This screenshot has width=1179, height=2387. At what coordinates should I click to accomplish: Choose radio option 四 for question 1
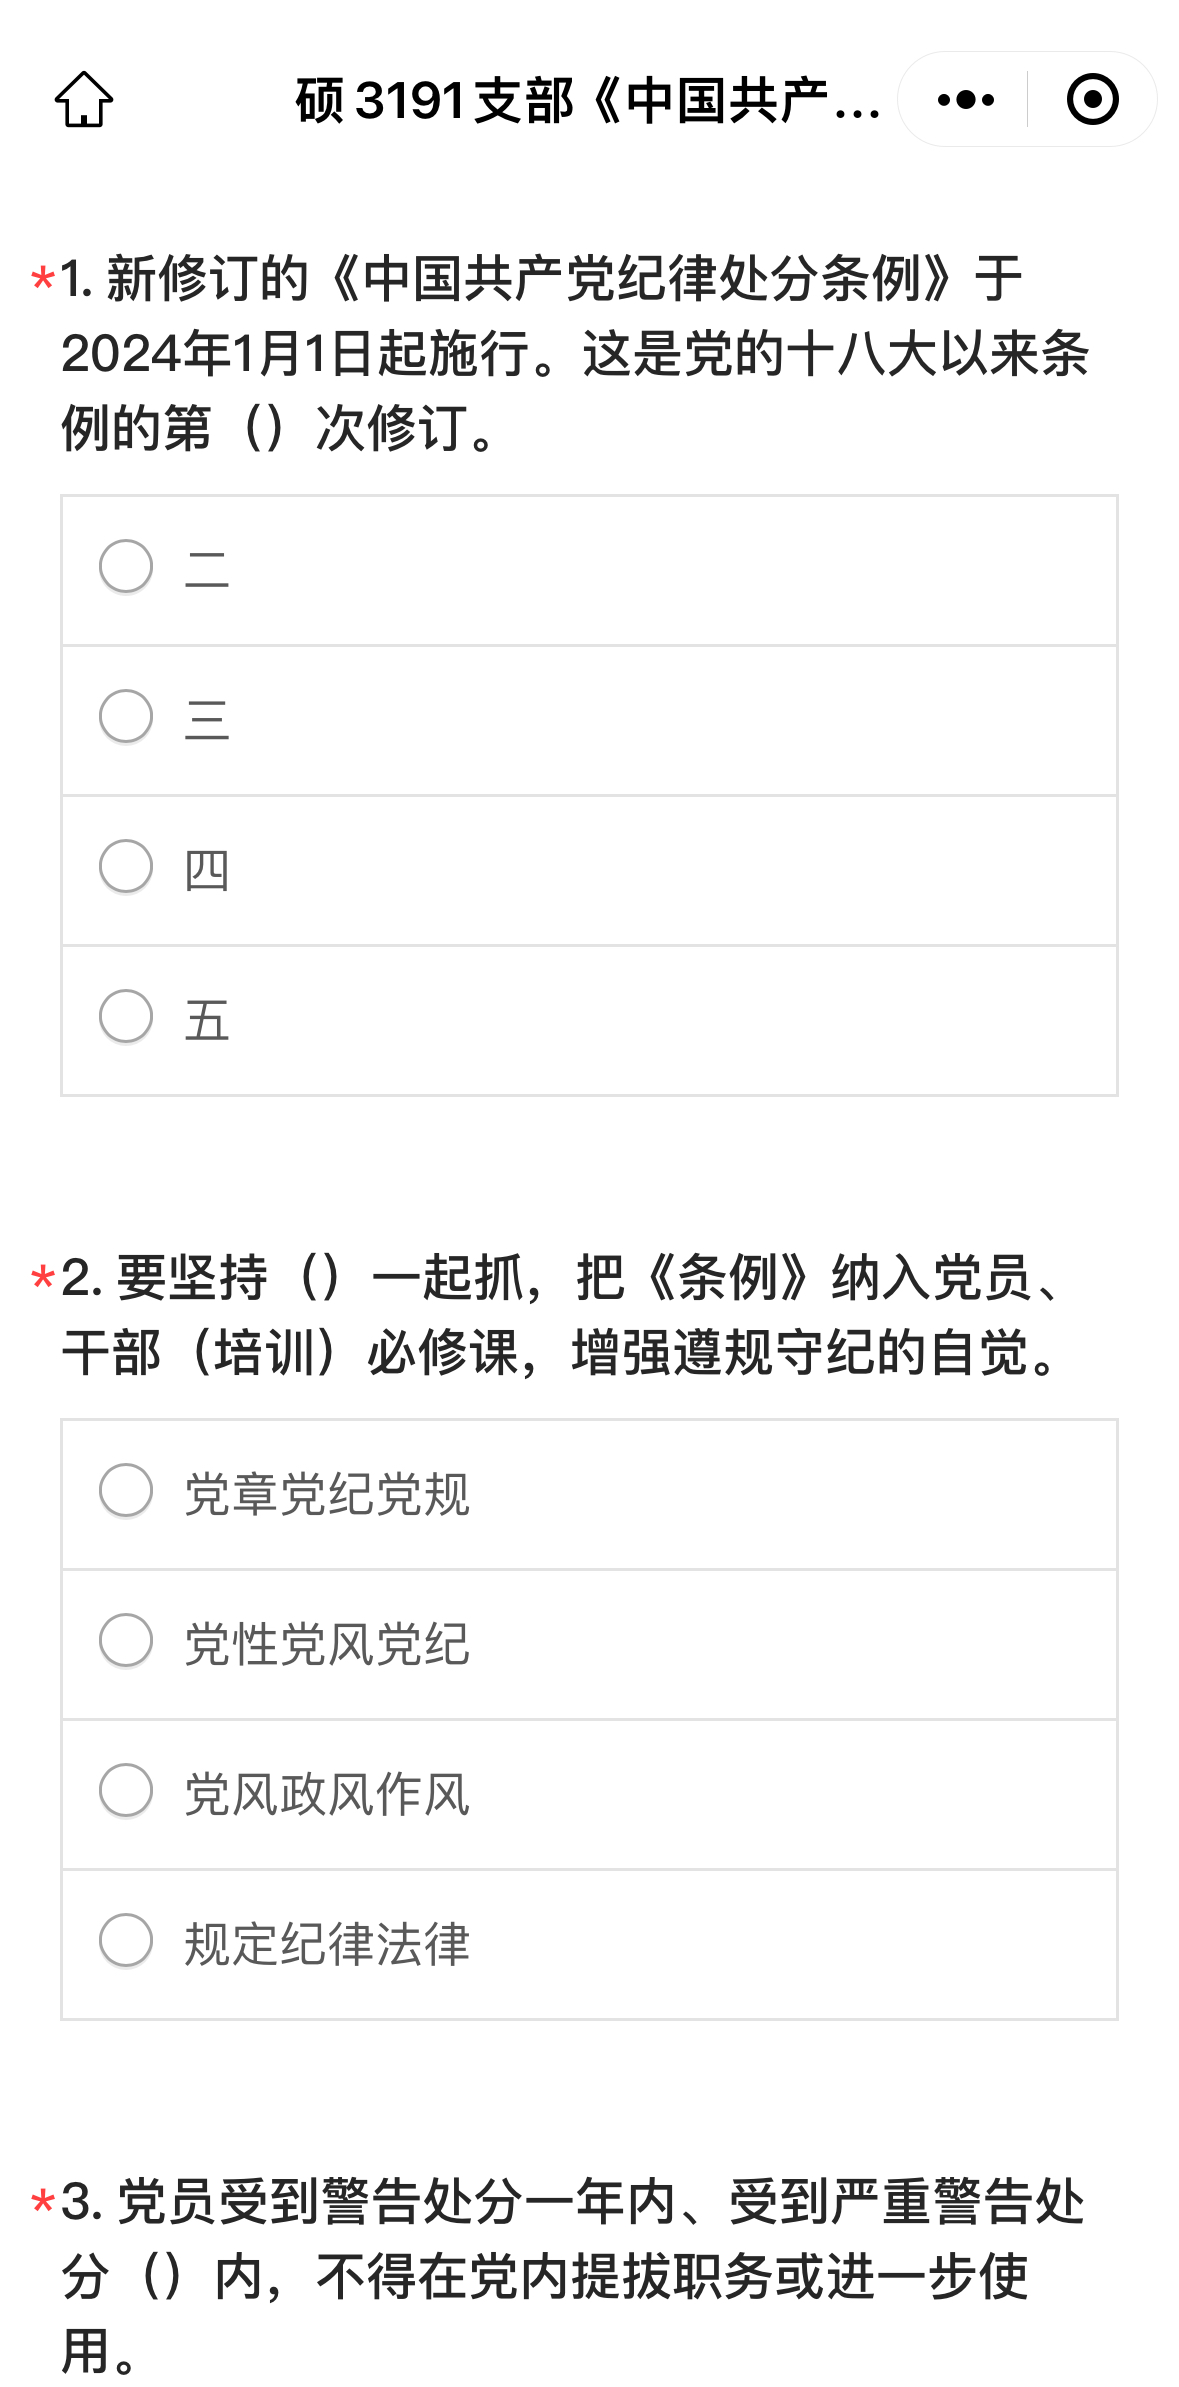pyautogui.click(x=126, y=867)
